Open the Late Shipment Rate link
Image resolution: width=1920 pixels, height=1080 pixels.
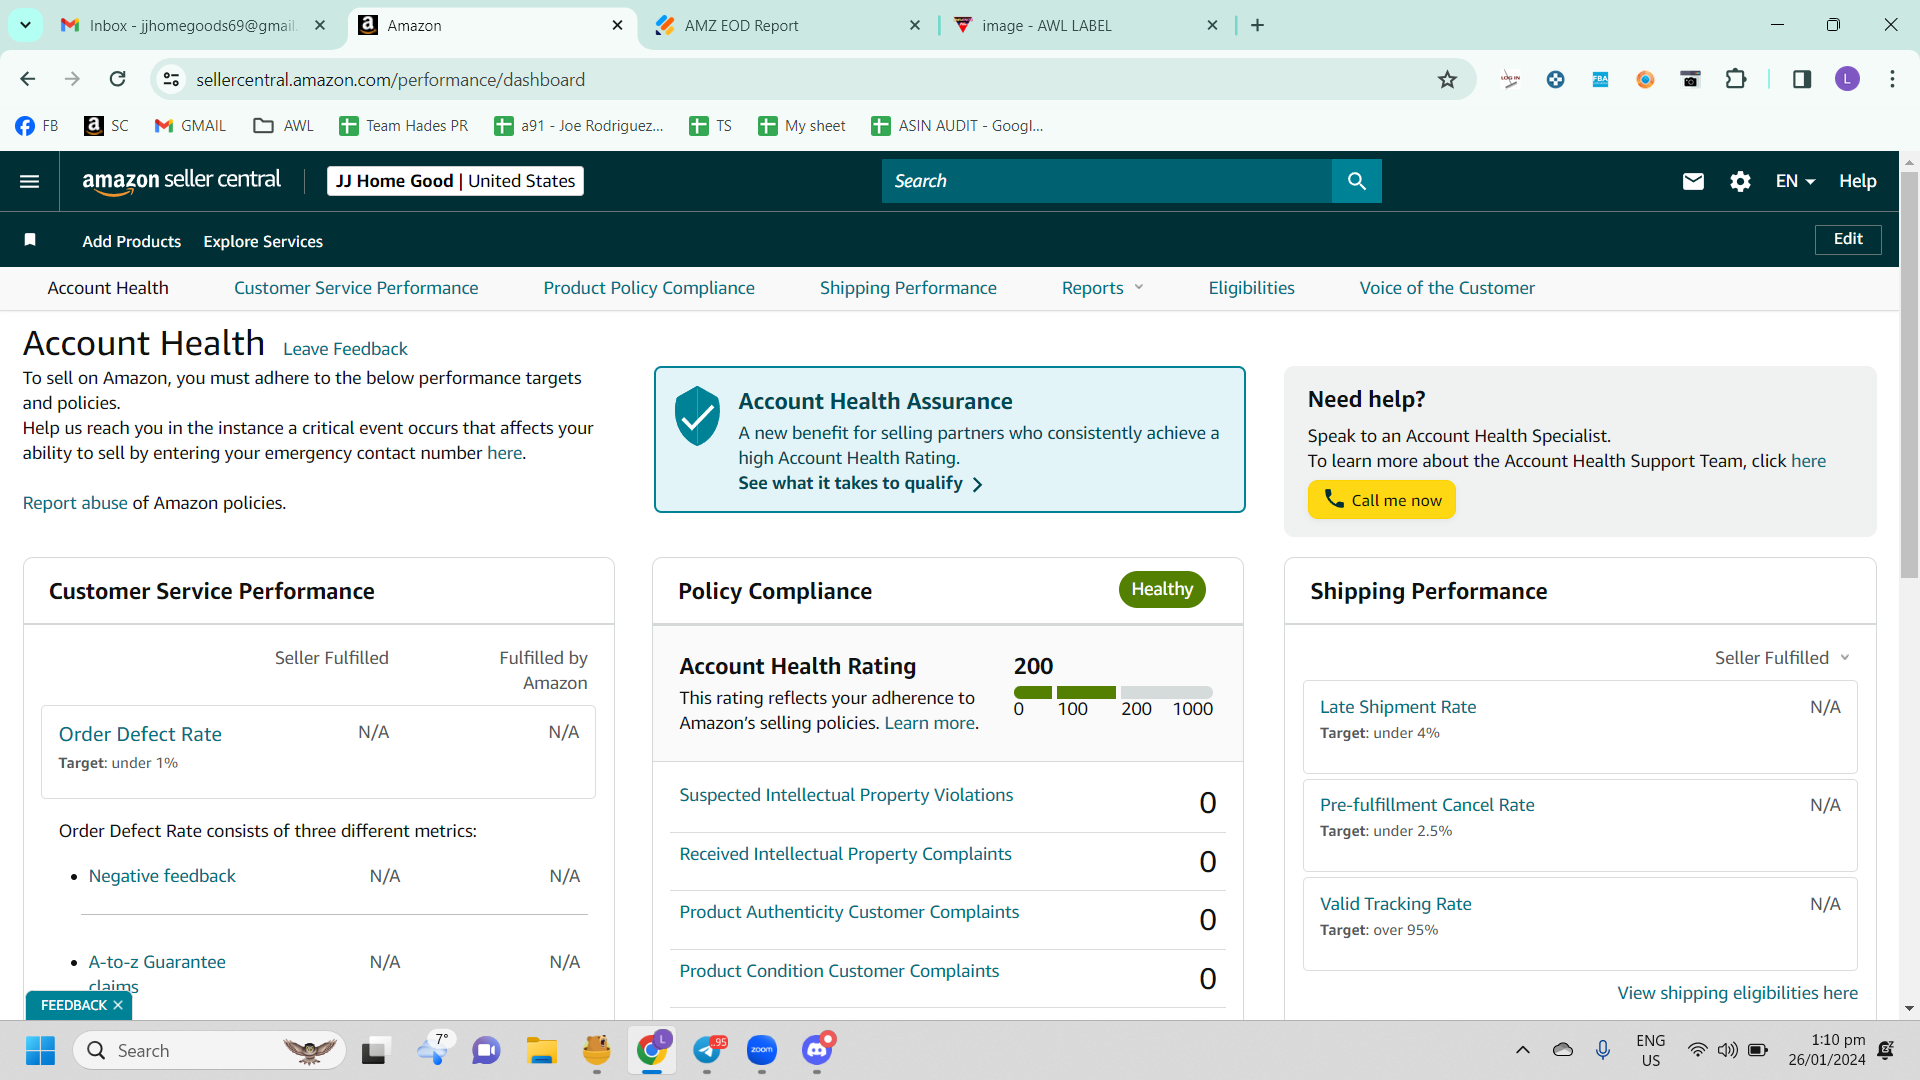1398,707
